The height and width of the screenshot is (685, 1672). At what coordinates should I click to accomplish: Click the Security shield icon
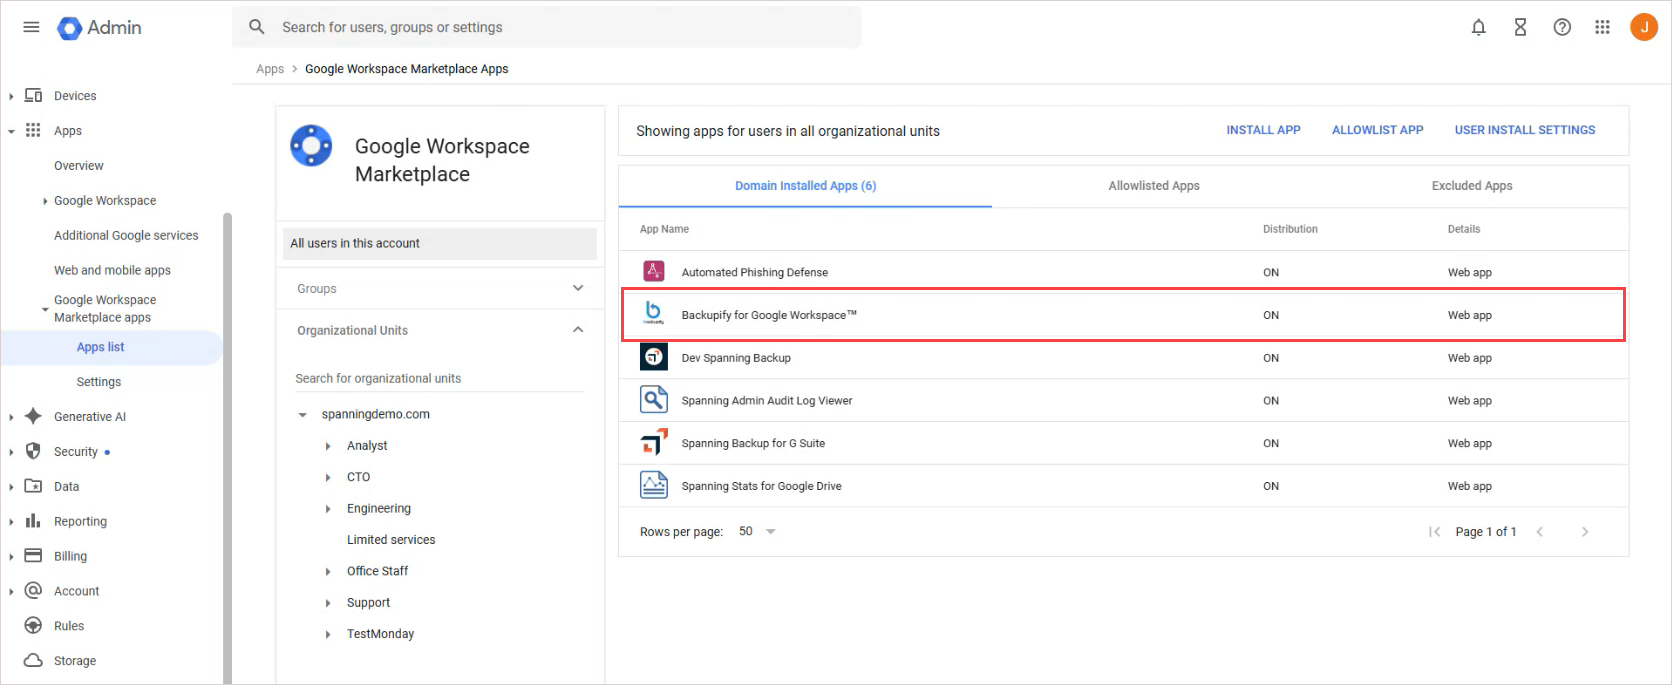pos(33,451)
